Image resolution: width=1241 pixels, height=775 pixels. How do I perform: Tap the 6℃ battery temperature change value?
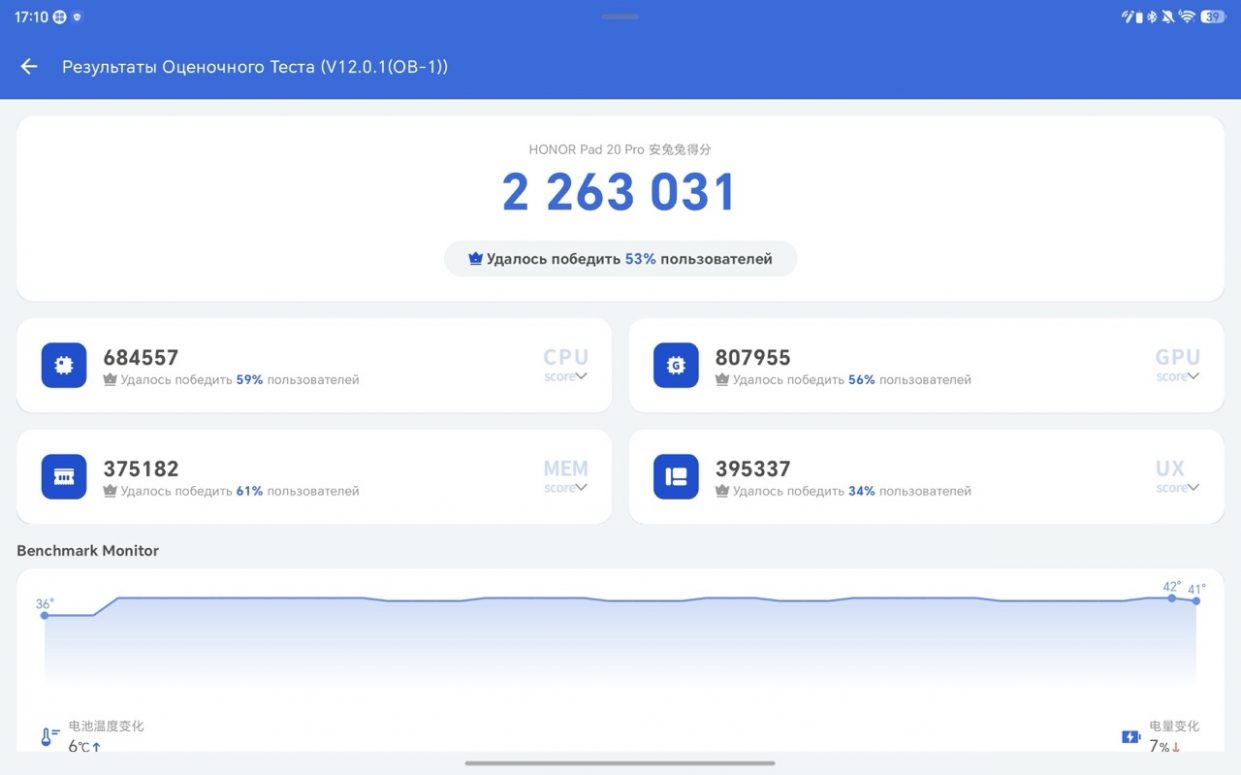85,746
